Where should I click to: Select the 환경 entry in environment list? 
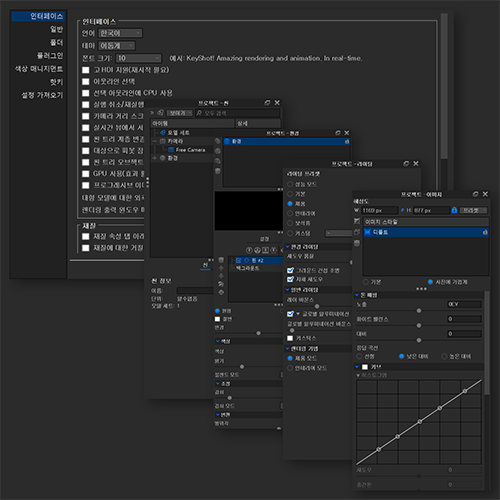(287, 141)
